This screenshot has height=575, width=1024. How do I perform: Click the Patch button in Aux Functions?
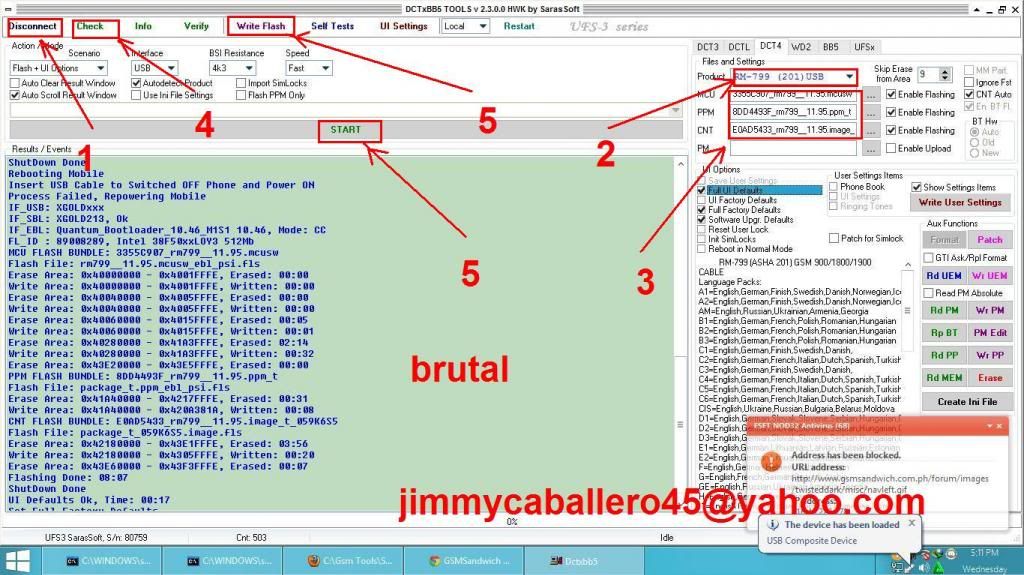[x=989, y=240]
